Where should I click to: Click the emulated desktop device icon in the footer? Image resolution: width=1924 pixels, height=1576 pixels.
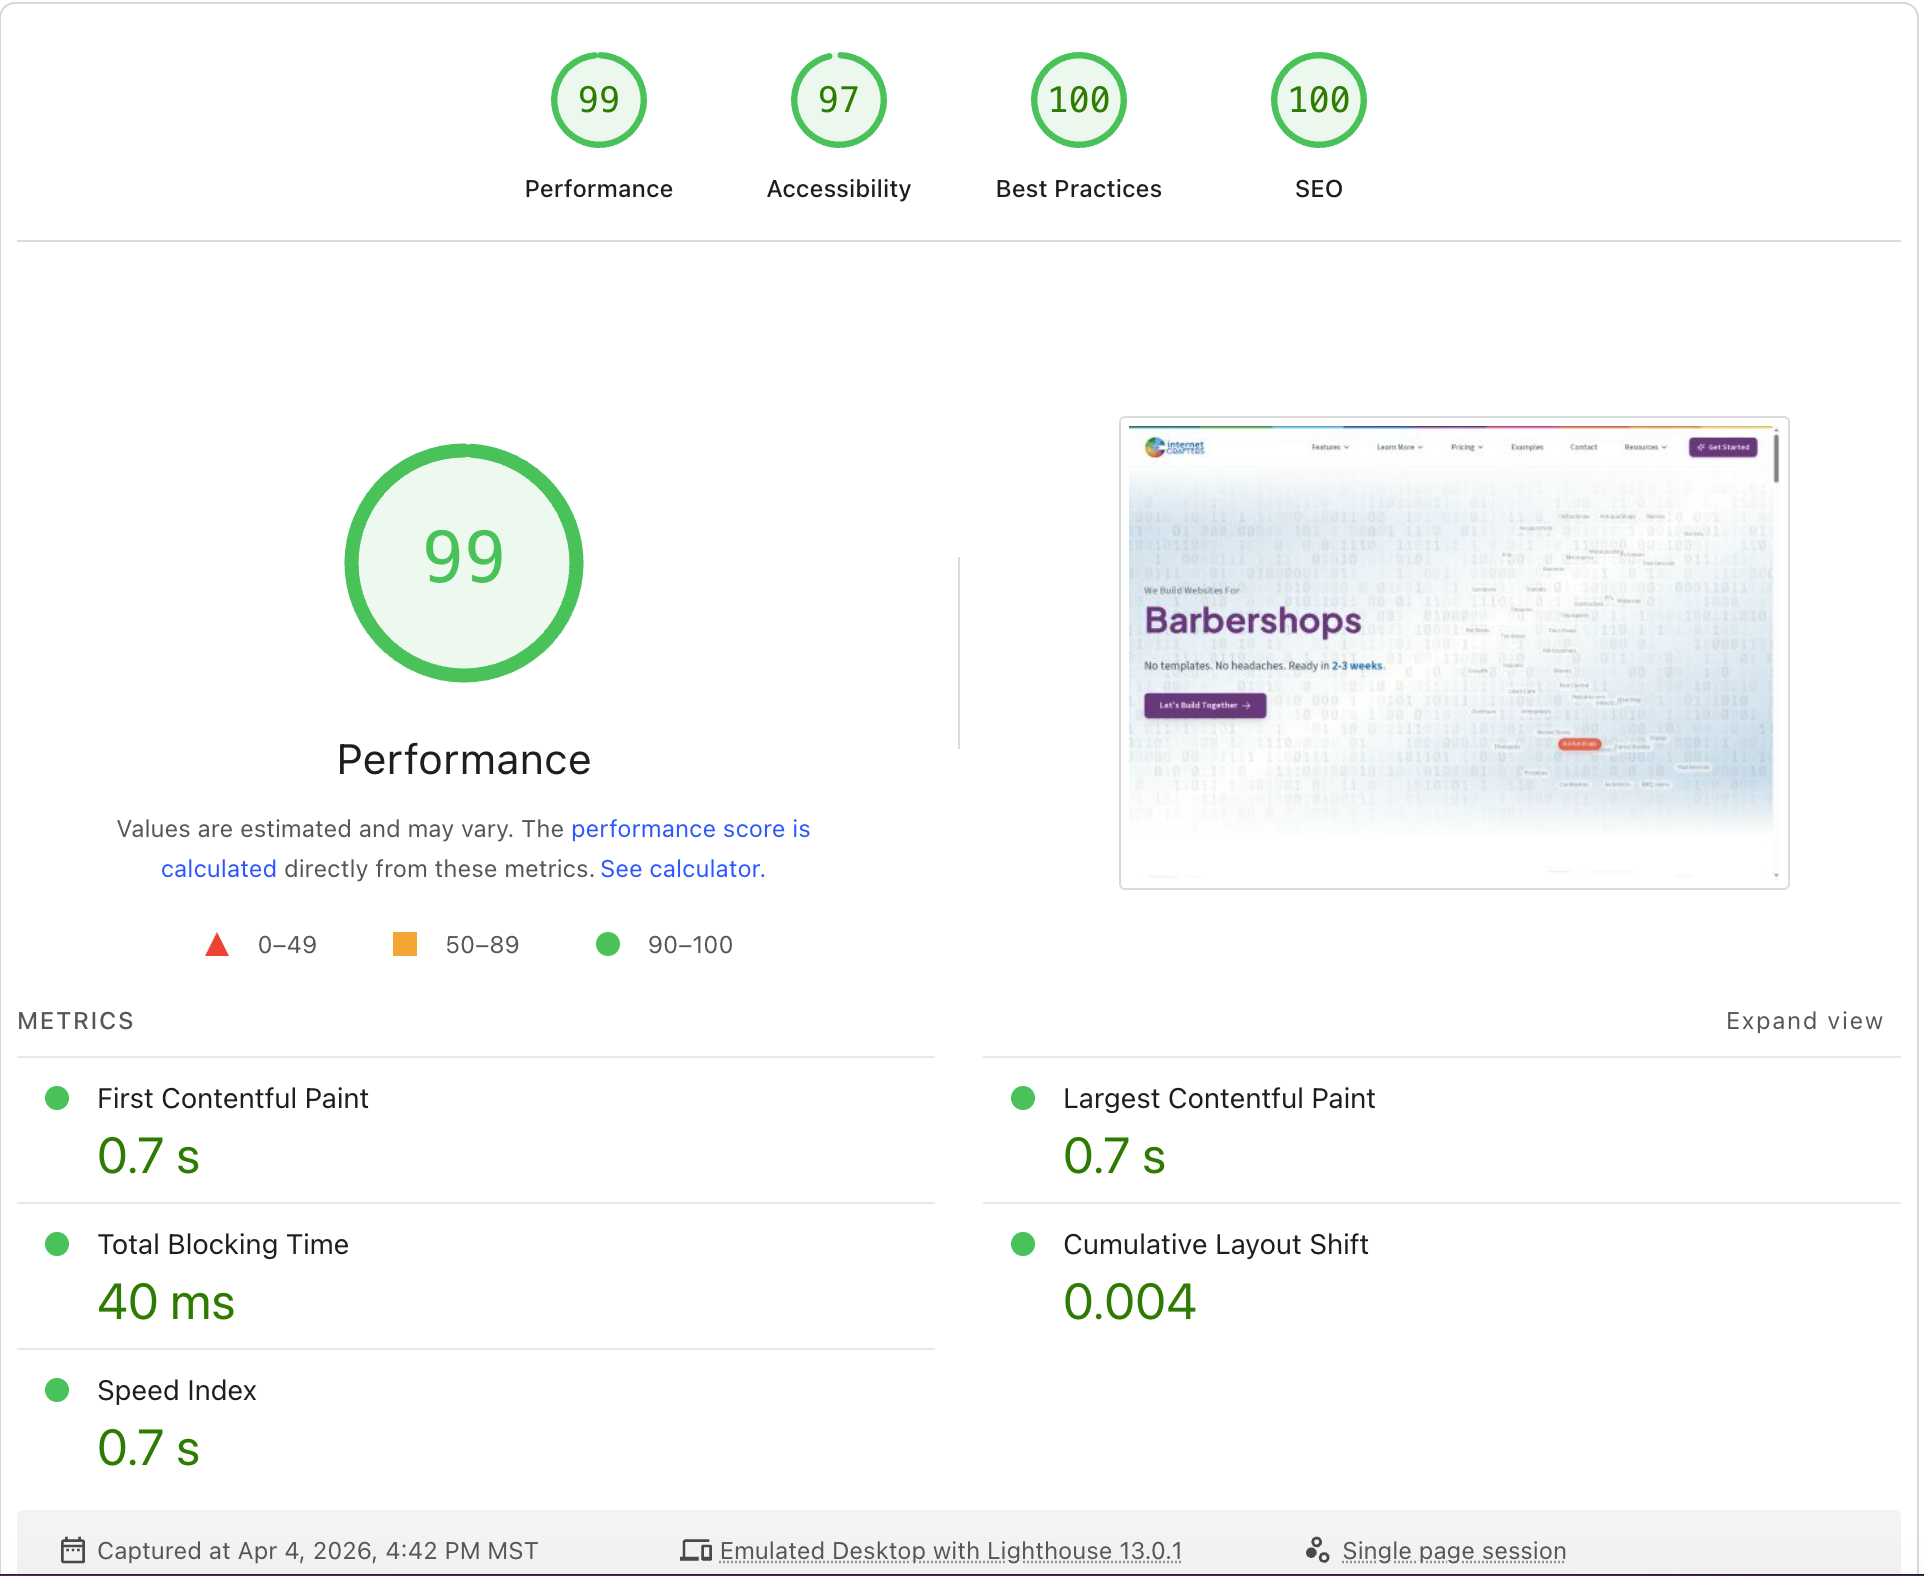697,1549
